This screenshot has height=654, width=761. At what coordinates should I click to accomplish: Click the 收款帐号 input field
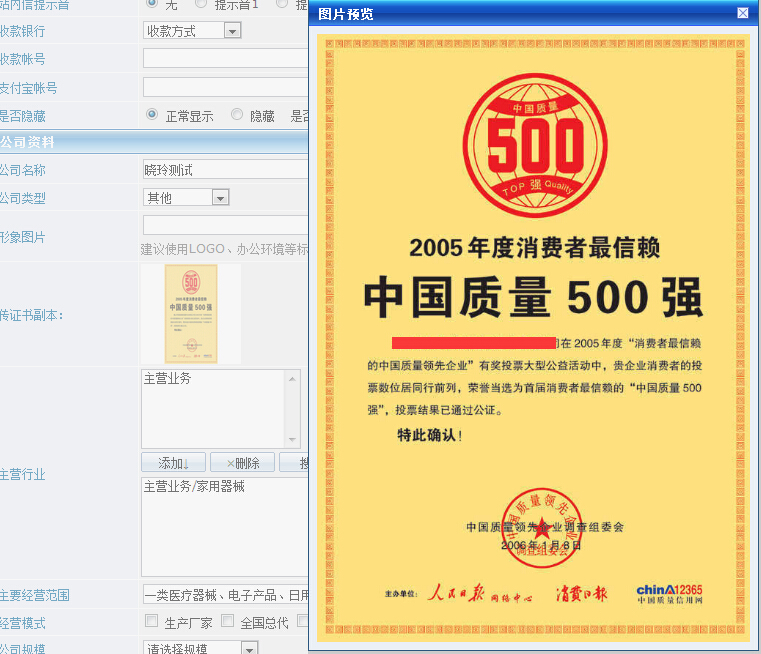pyautogui.click(x=225, y=59)
